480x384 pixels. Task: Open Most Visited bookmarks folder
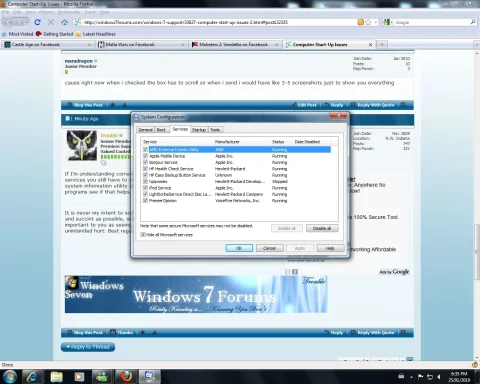pyautogui.click(x=17, y=34)
